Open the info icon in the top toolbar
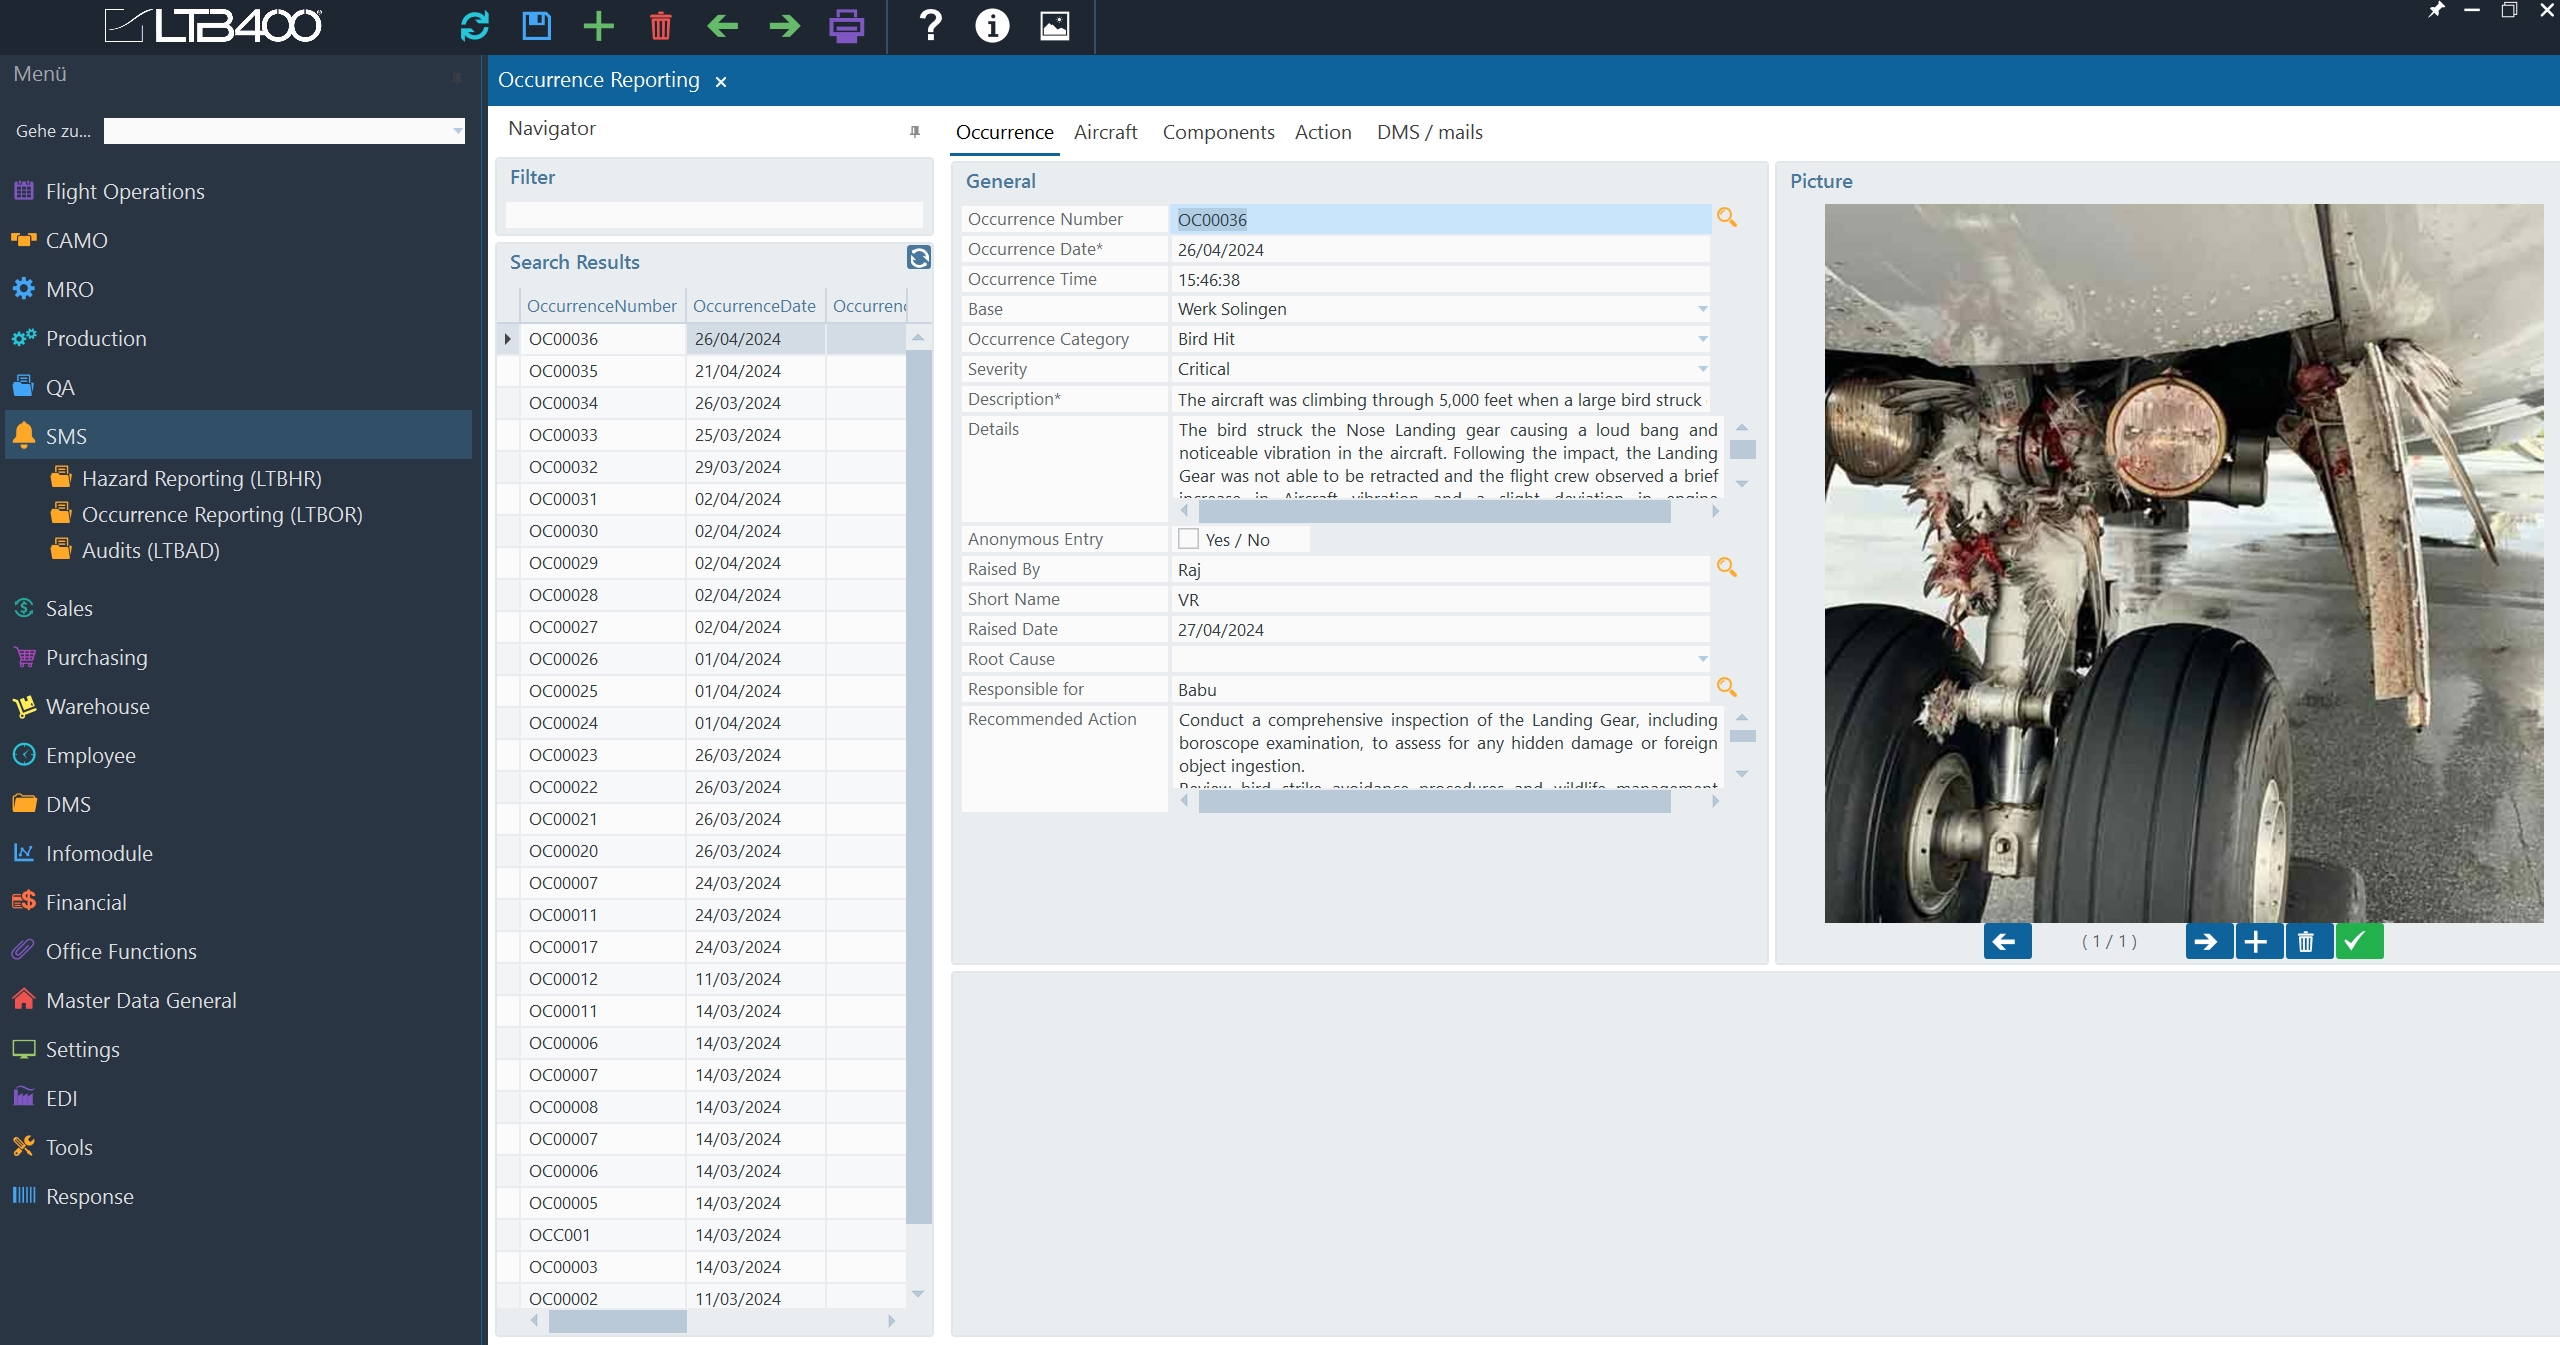Image resolution: width=2560 pixels, height=1345 pixels. 992,26
